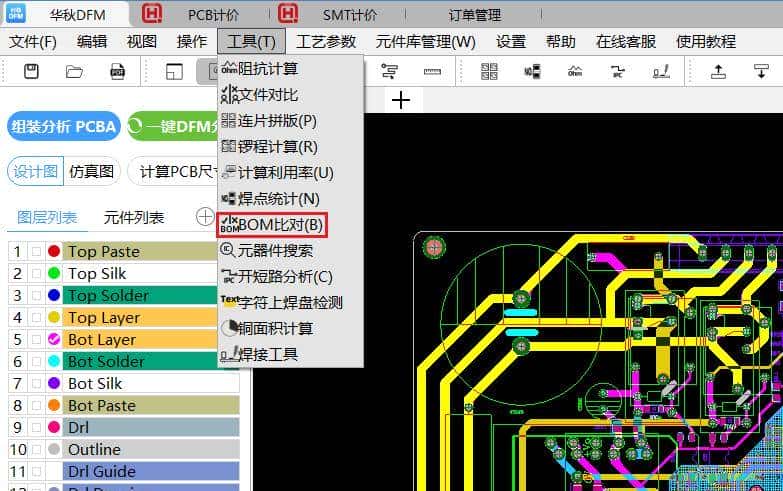Click the upload arrow toolbar icon

click(x=718, y=71)
